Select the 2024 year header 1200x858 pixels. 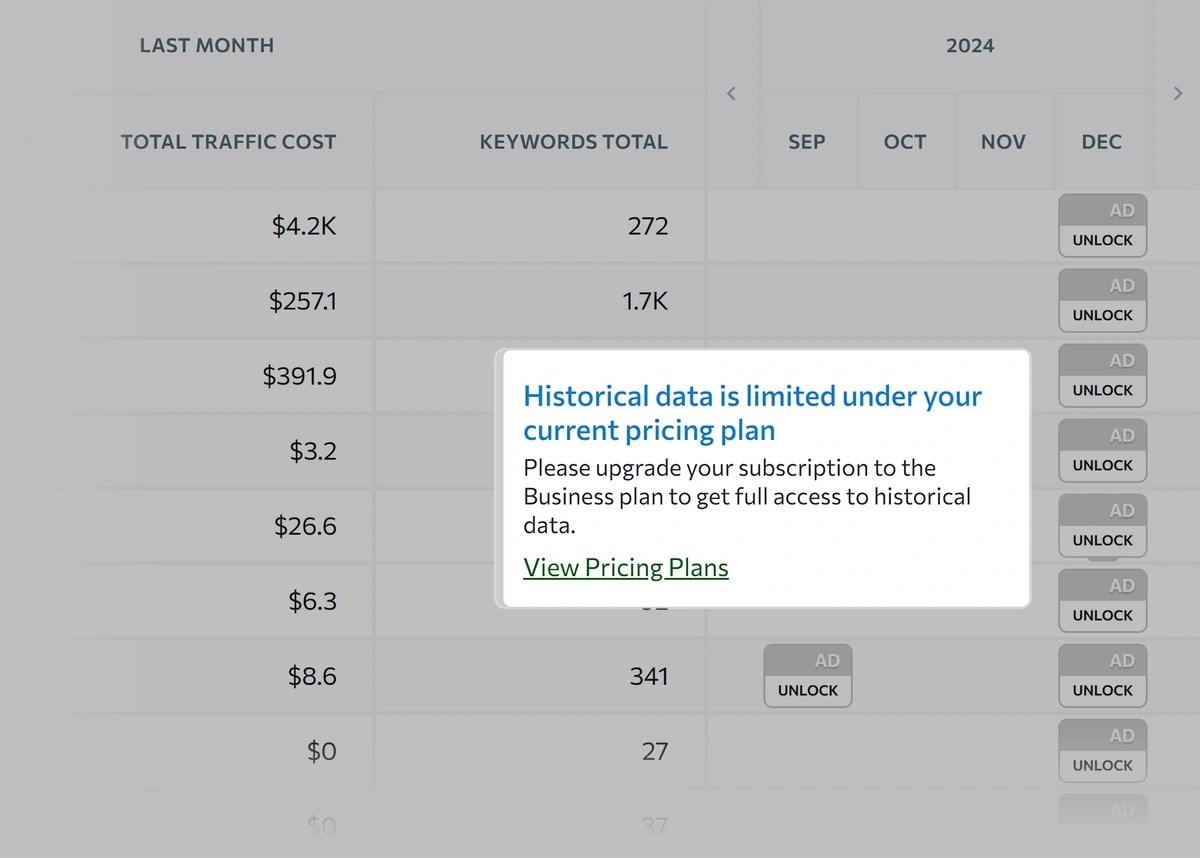[970, 45]
